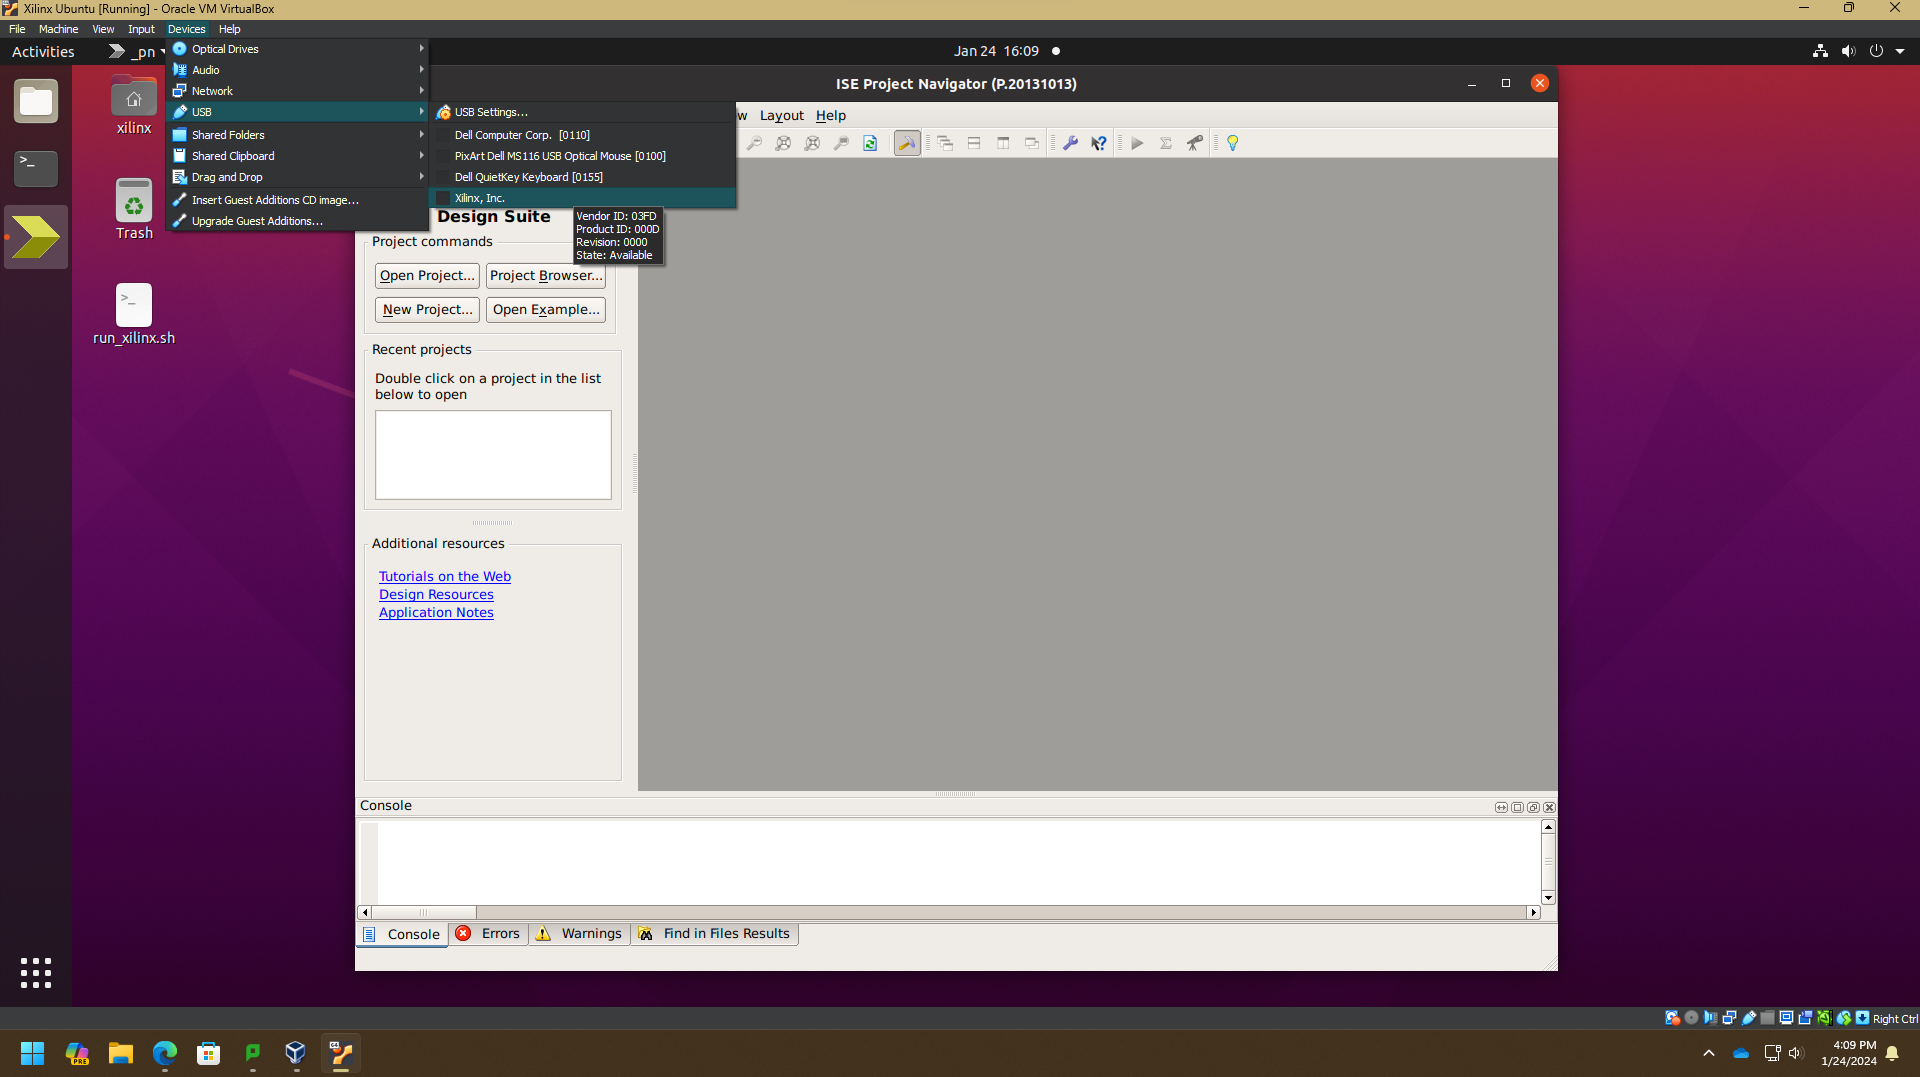
Task: Select Upgrade Guest Additions... entry
Action: (x=298, y=221)
